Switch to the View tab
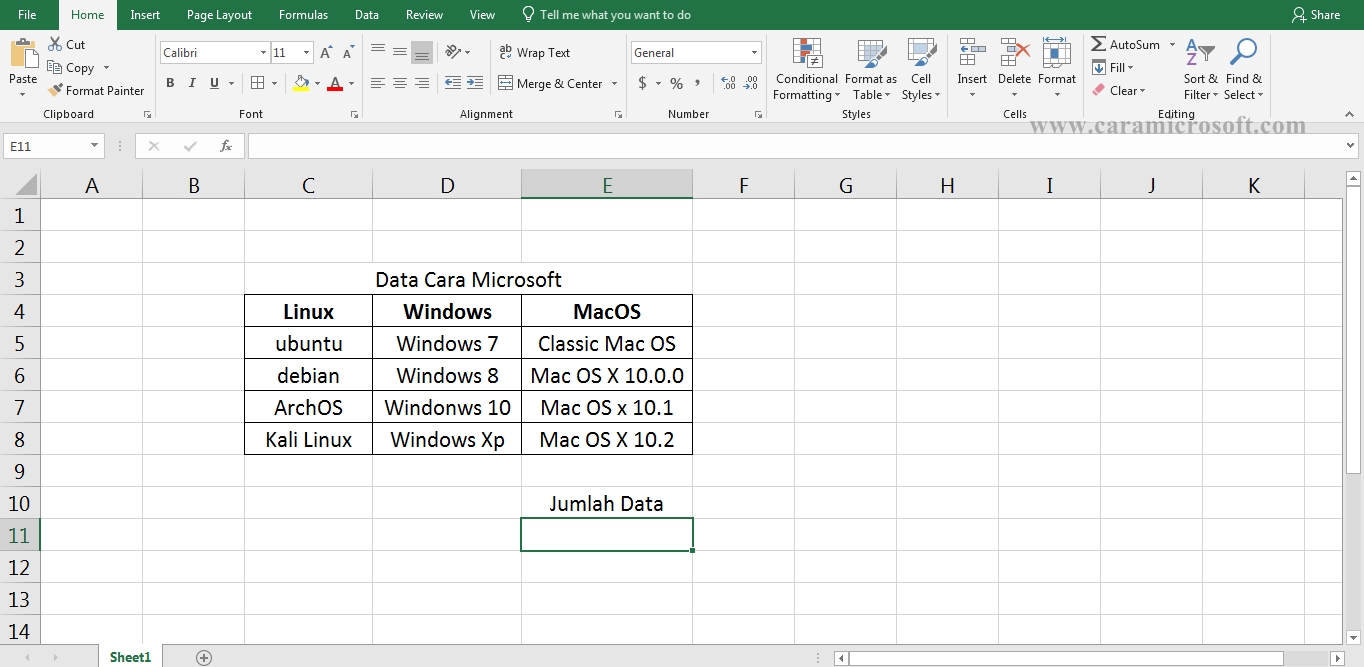 [482, 14]
